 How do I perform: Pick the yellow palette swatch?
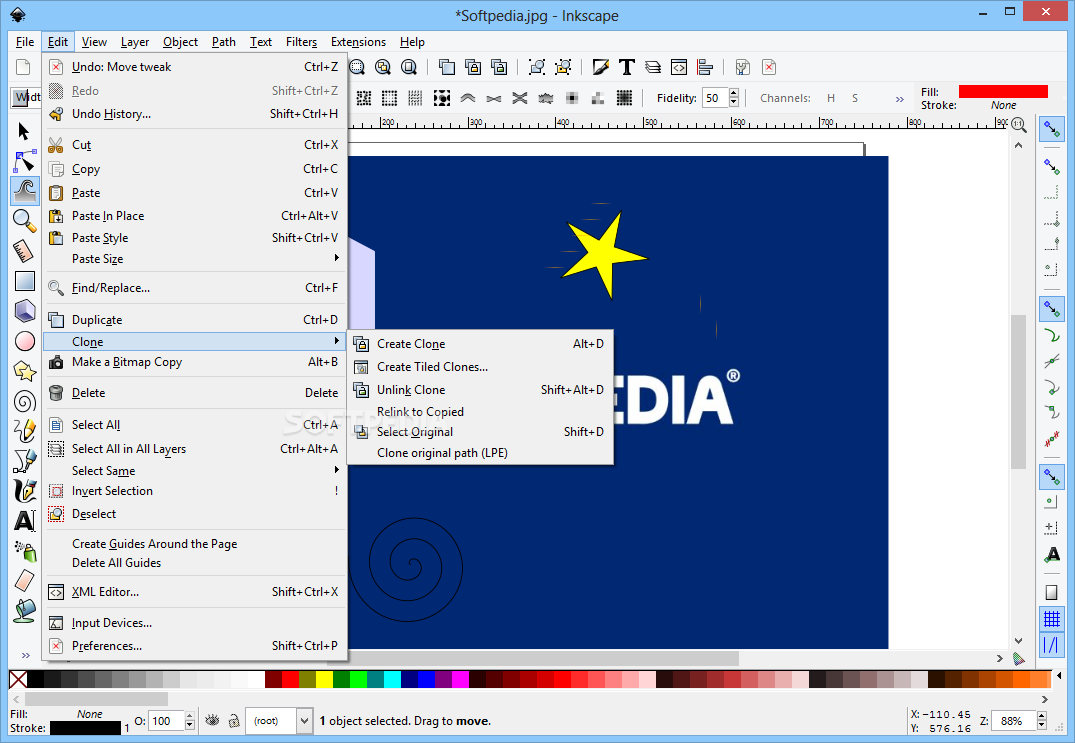click(x=324, y=679)
